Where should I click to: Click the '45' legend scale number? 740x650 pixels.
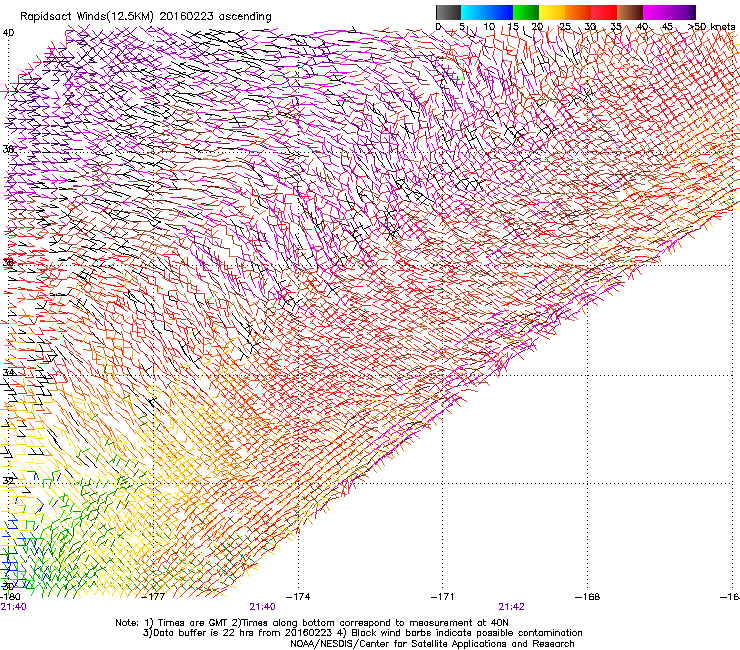pyautogui.click(x=667, y=26)
